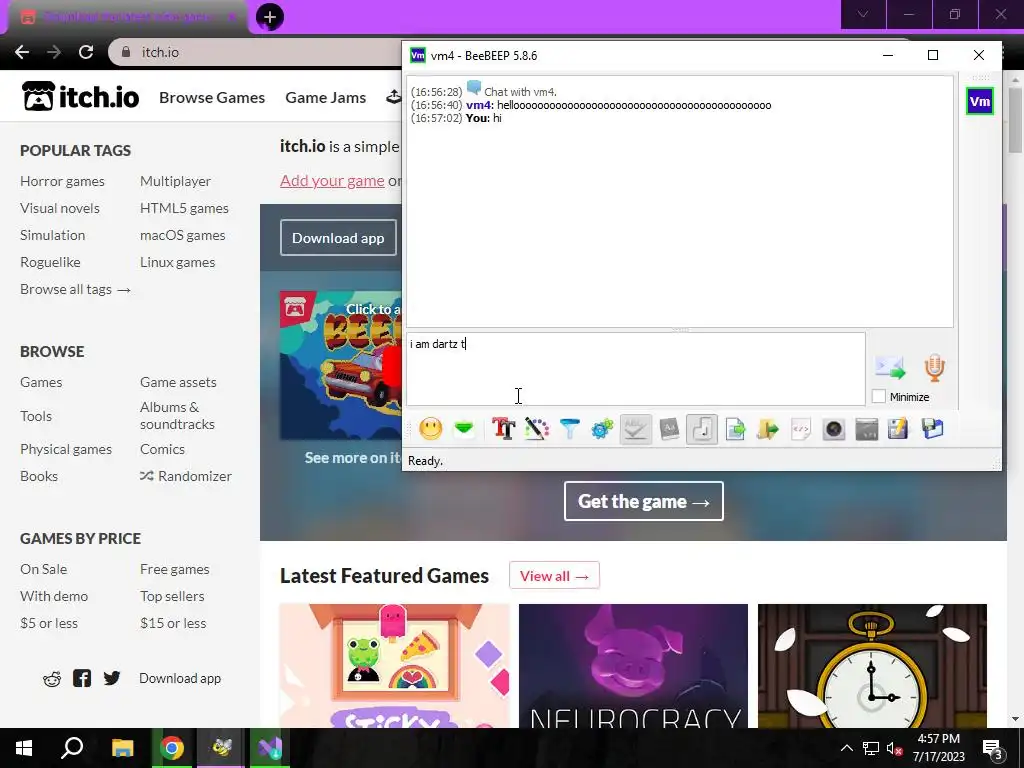Click the pocket watch game thumbnail

(x=872, y=665)
